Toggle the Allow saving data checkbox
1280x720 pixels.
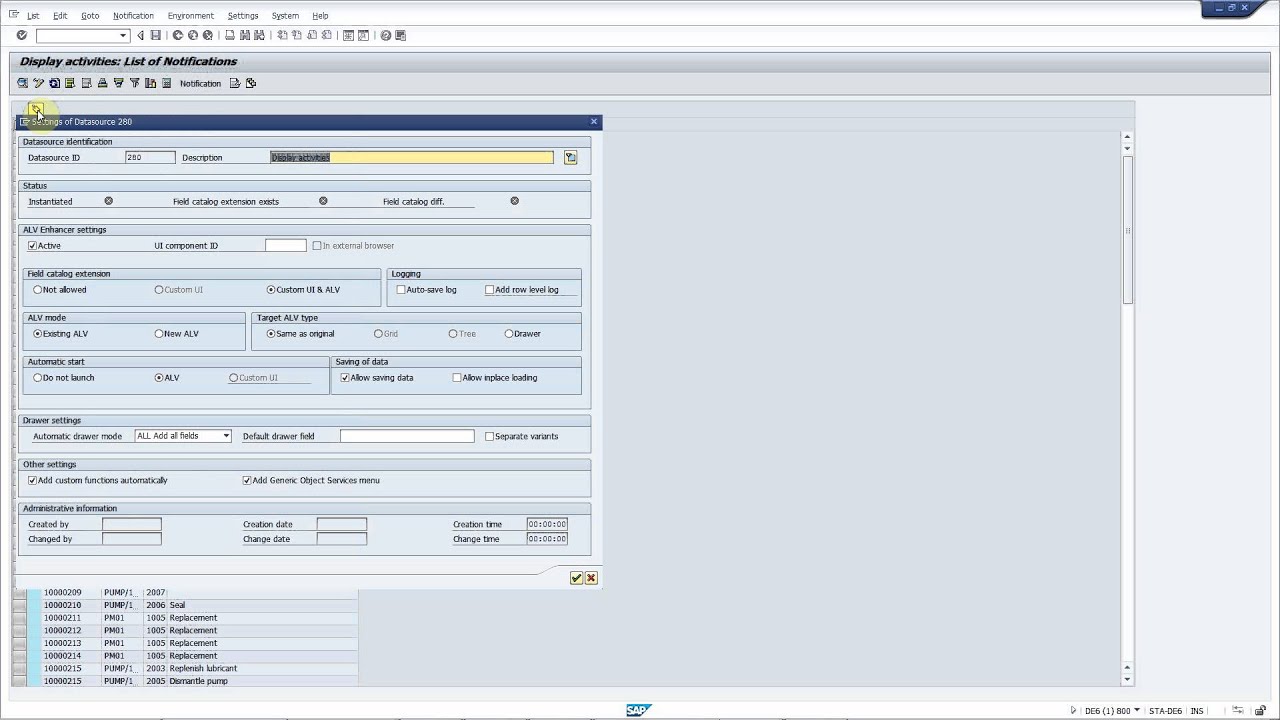coord(345,378)
